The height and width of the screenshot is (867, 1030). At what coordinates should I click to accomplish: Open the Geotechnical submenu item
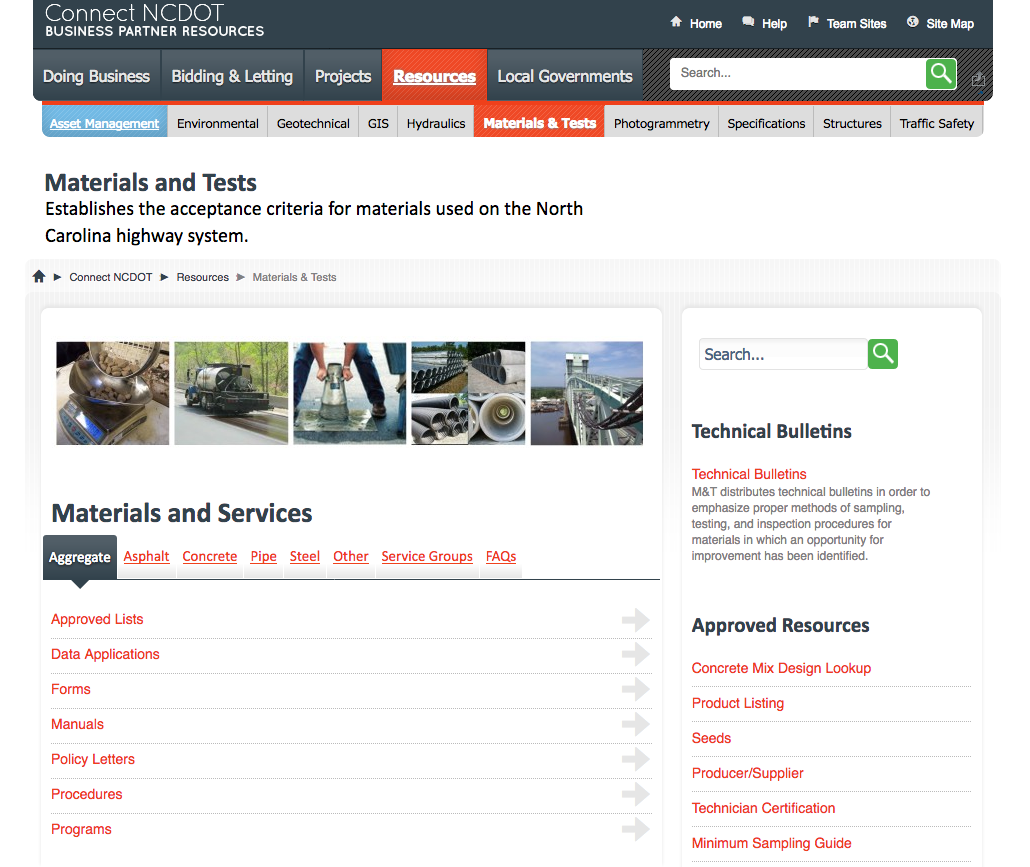(313, 124)
